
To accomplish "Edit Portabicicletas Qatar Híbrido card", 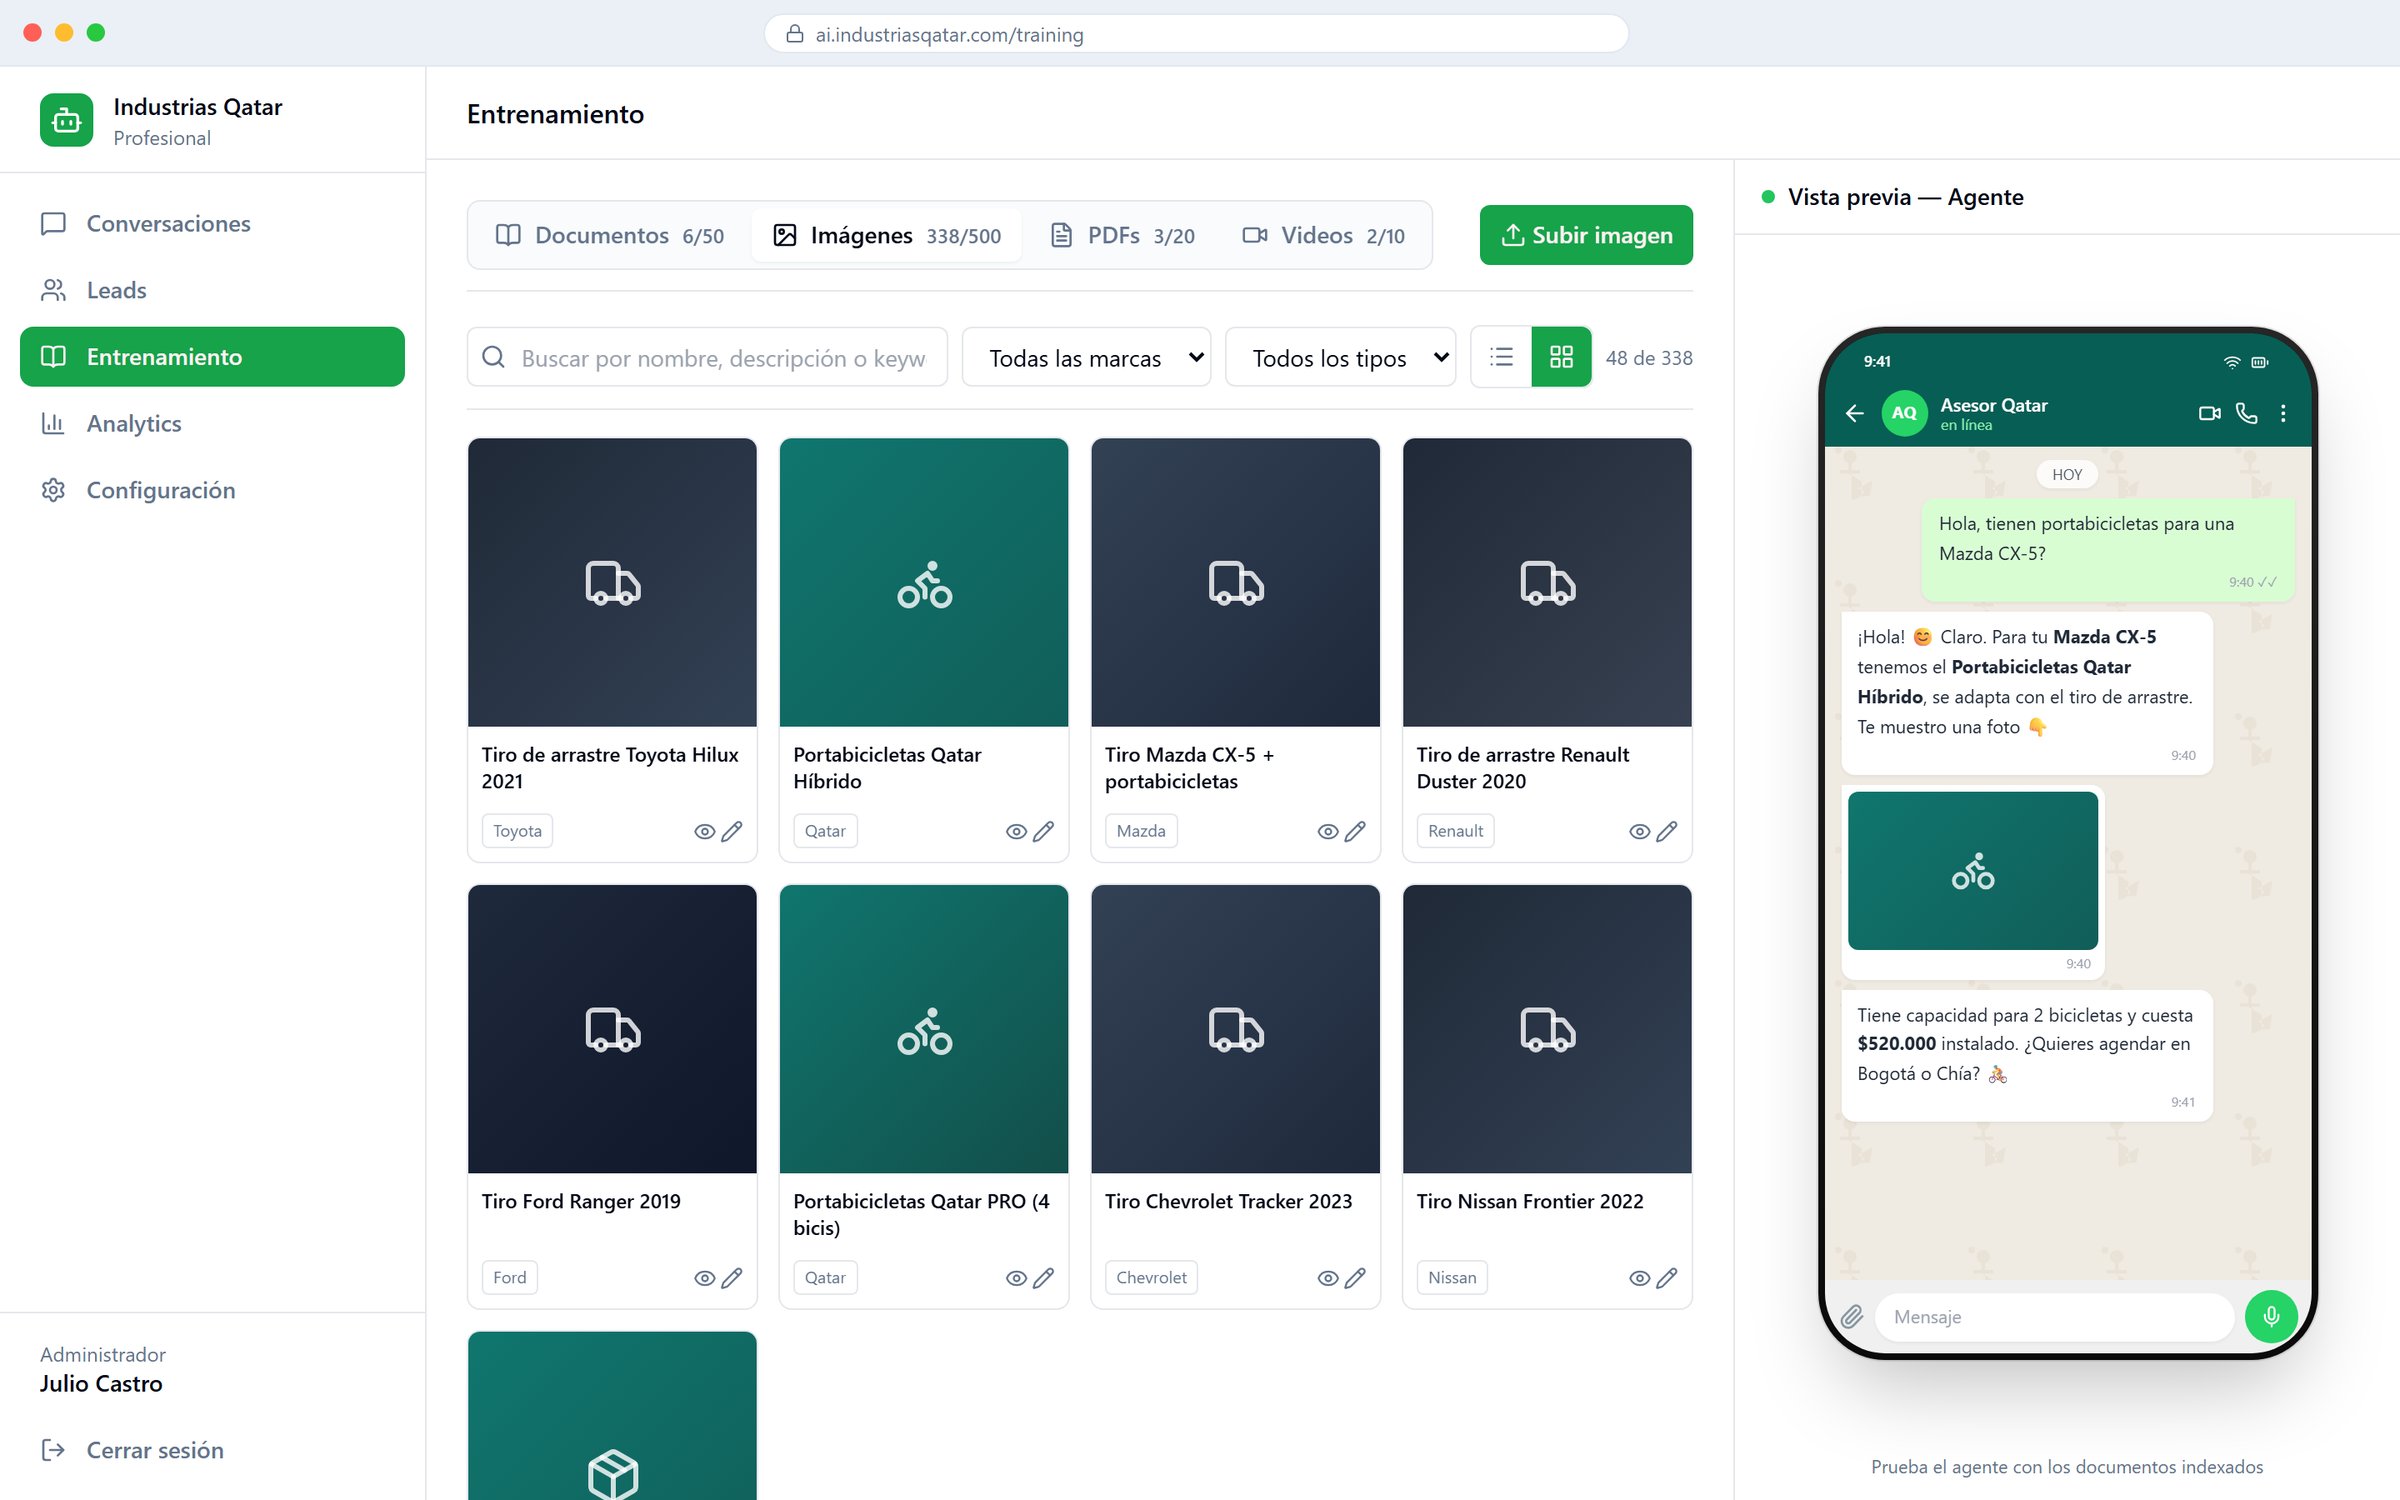I will point(1044,831).
